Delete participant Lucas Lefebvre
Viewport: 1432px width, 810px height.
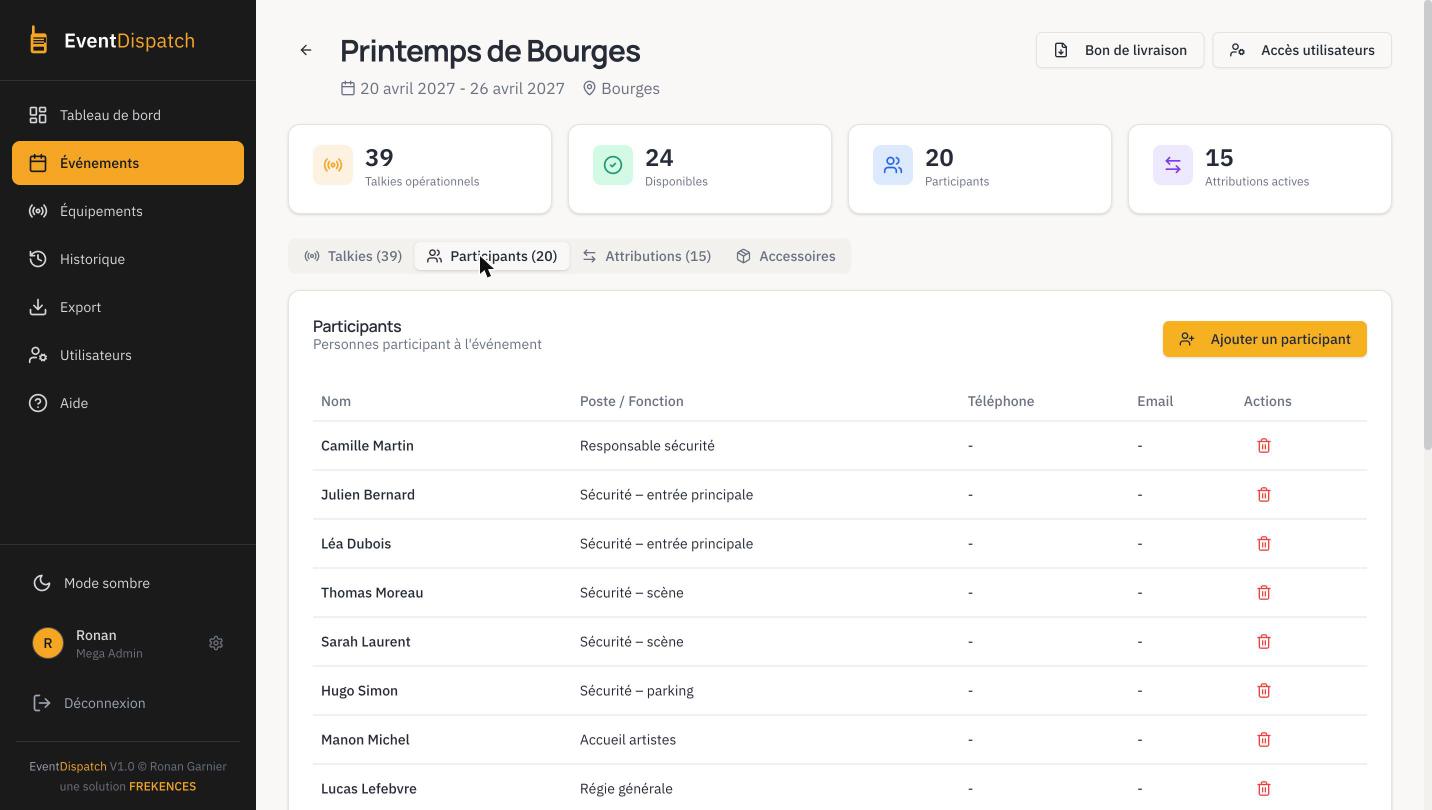tap(1264, 789)
